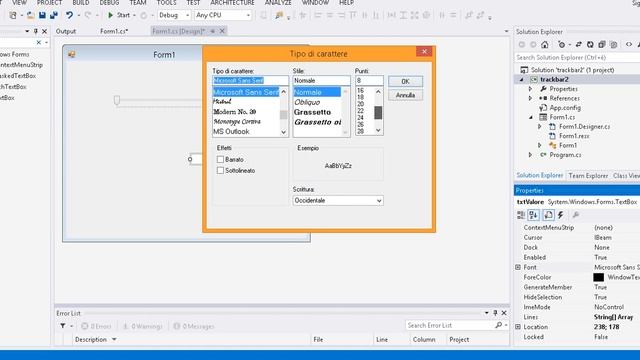Toggle the 0 Warnings filter in Error List

click(x=142, y=326)
